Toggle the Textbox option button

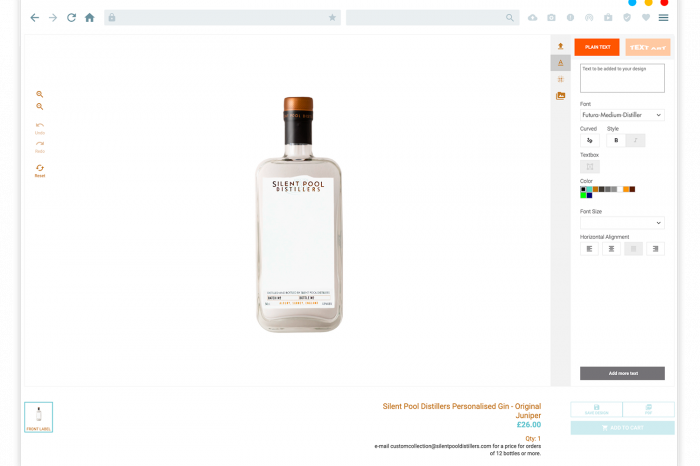coord(589,167)
